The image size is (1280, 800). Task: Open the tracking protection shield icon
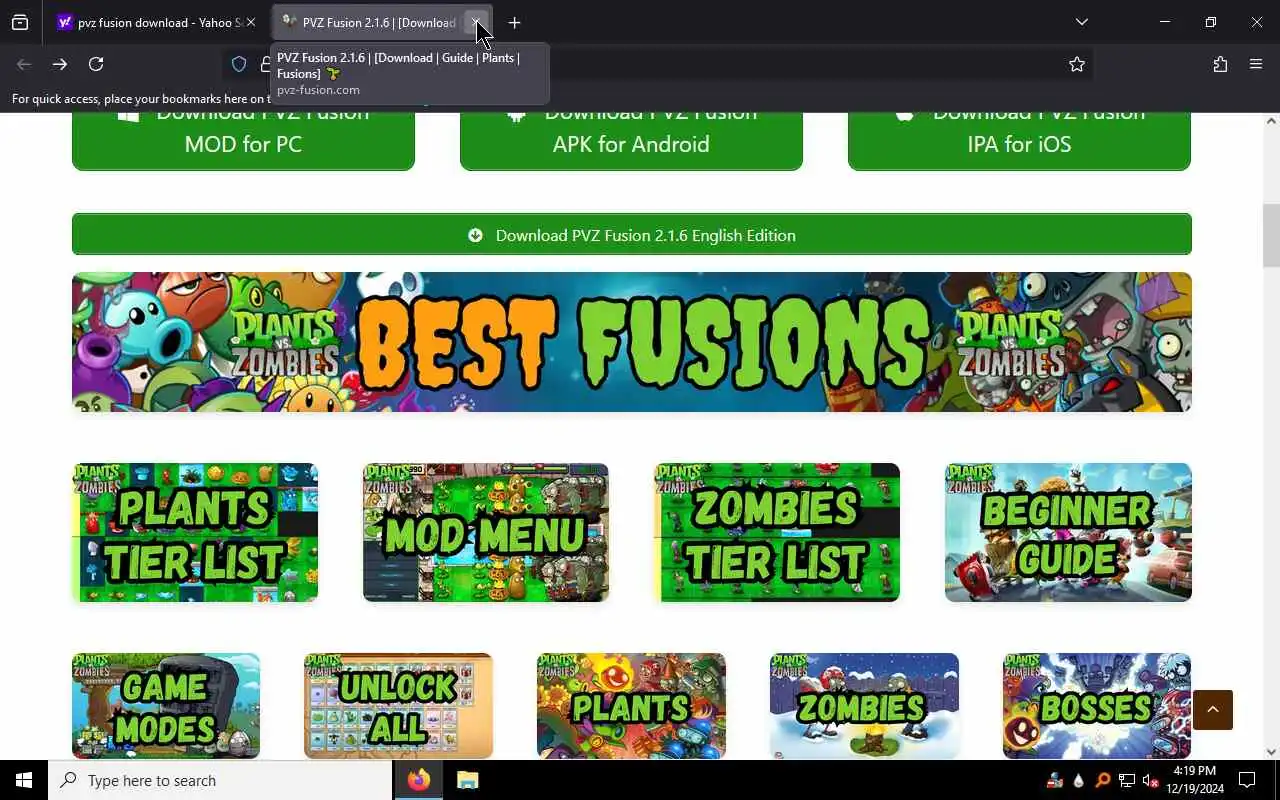(x=239, y=64)
